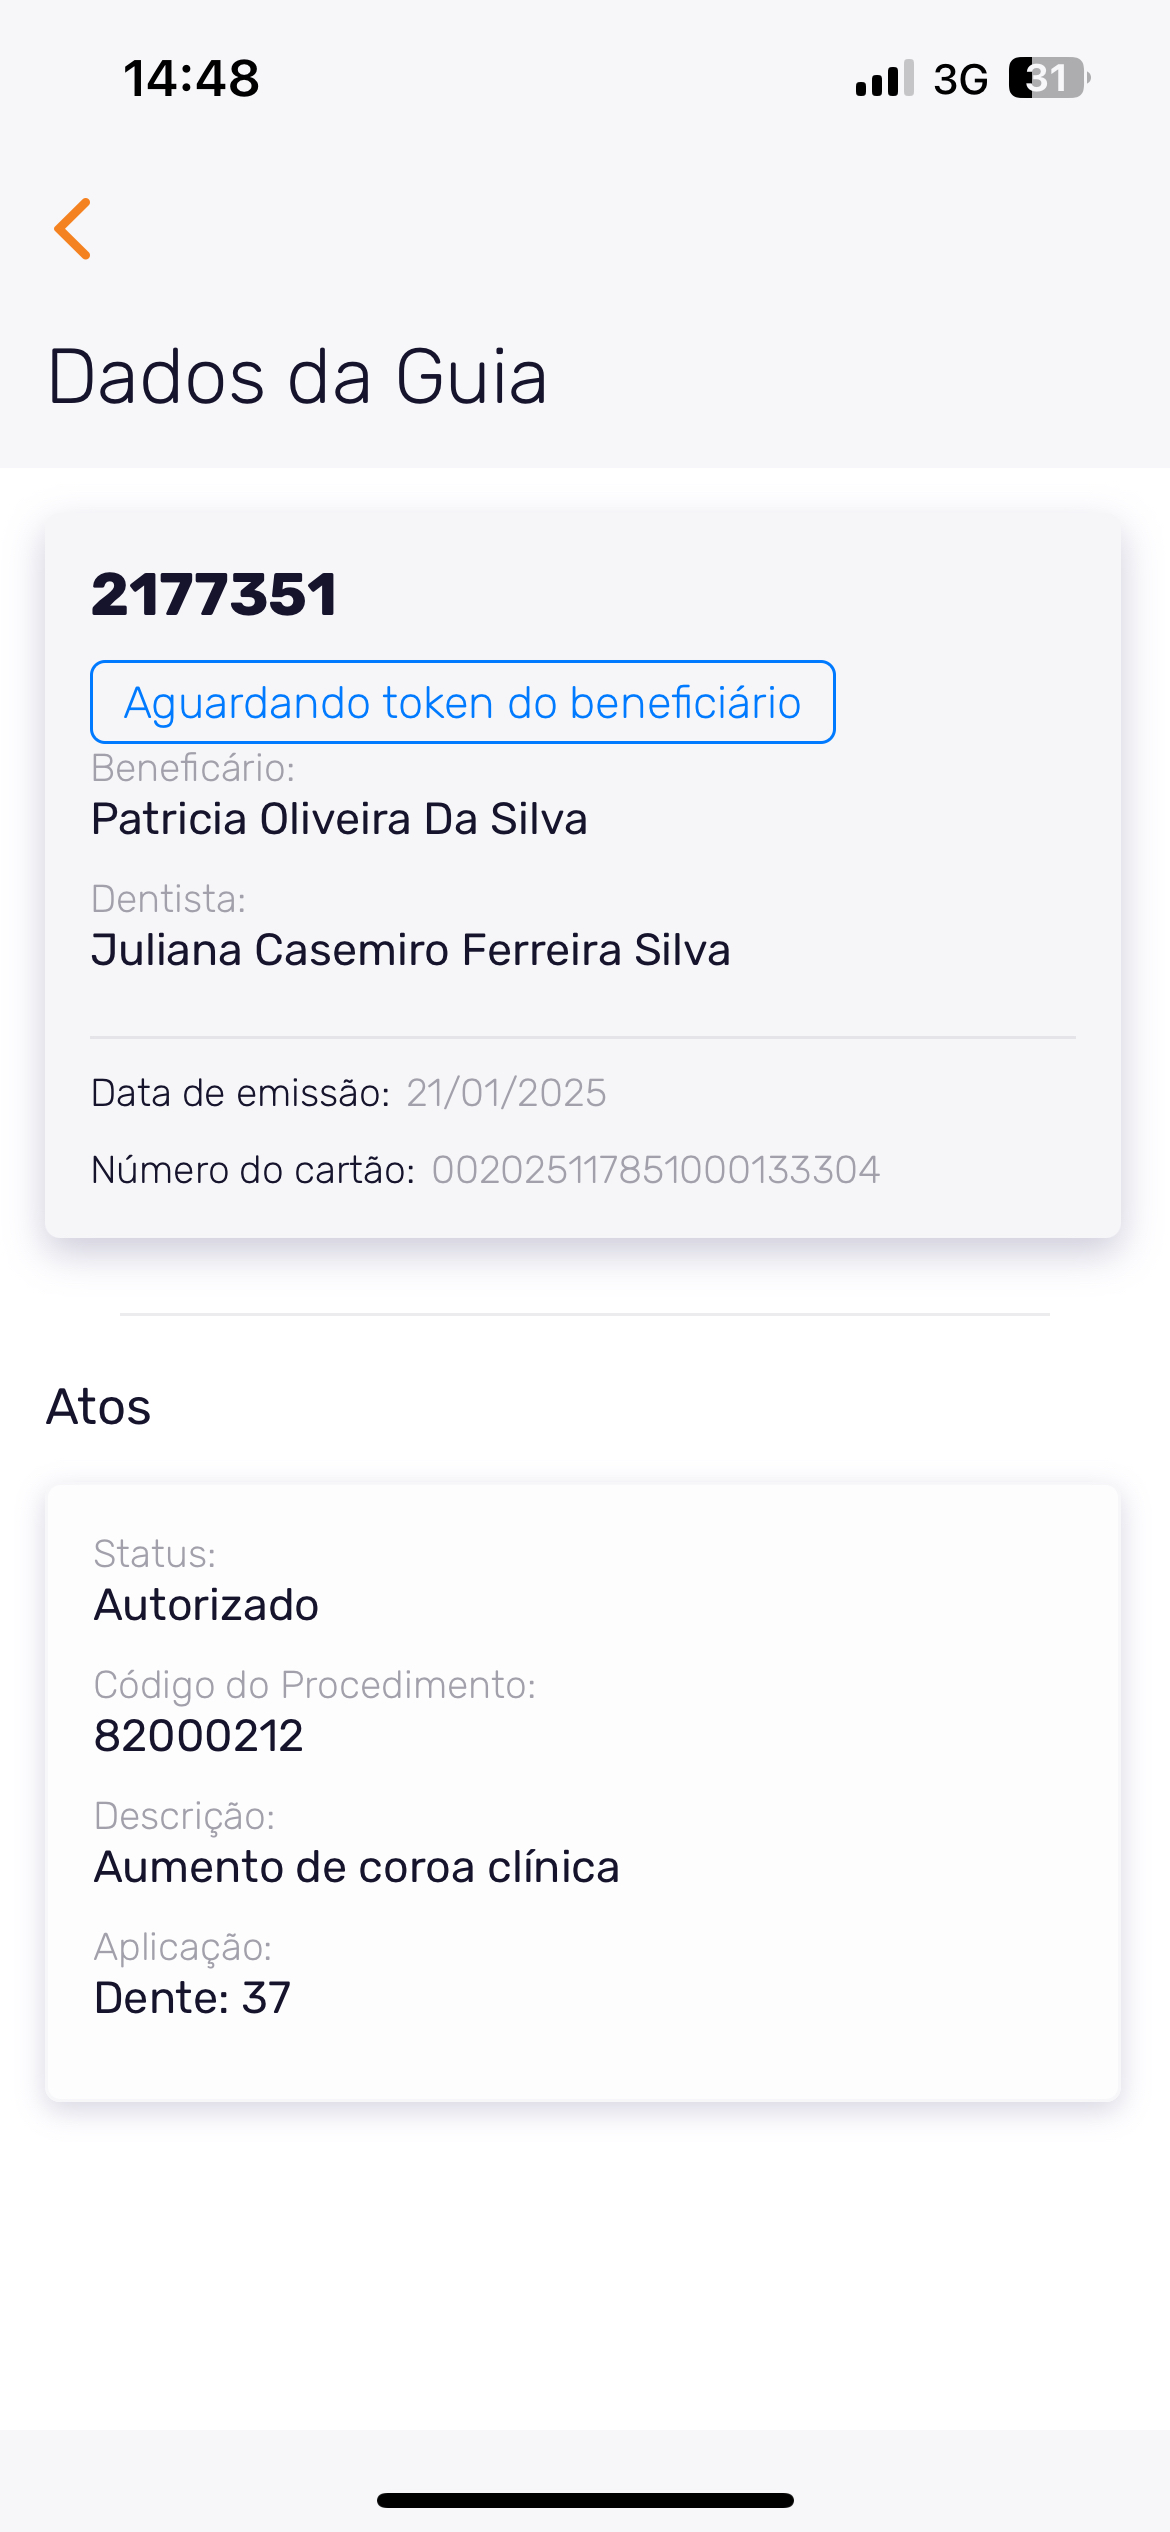Tap description 'Aumento de coroa clínica'

[356, 1867]
